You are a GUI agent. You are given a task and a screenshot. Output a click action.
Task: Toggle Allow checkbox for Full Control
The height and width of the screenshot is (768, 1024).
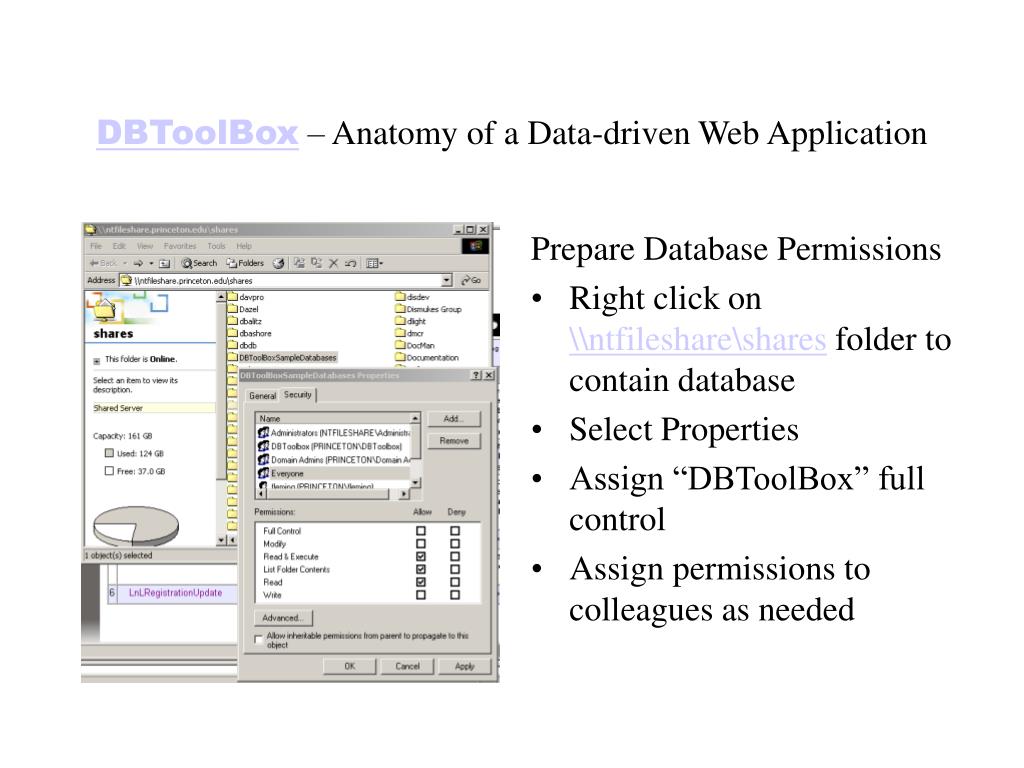(421, 531)
